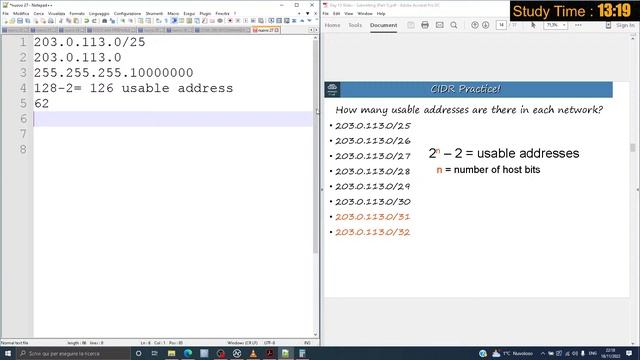Select the Document tab in Acrobat

(383, 25)
